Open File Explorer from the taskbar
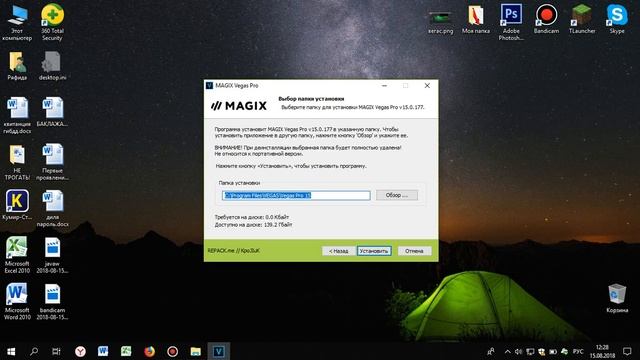Image resolution: width=640 pixels, height=360 pixels. tap(196, 351)
